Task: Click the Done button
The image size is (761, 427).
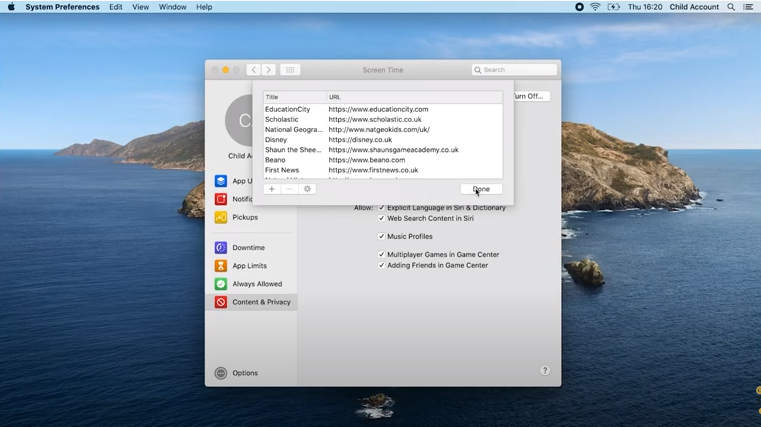Action: [481, 189]
